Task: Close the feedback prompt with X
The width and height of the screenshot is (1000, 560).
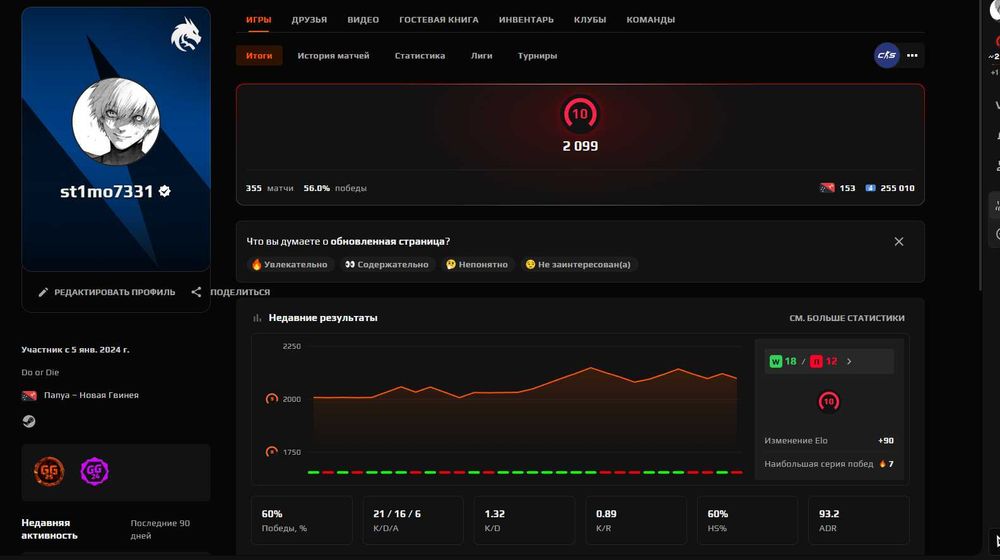Action: 899,241
